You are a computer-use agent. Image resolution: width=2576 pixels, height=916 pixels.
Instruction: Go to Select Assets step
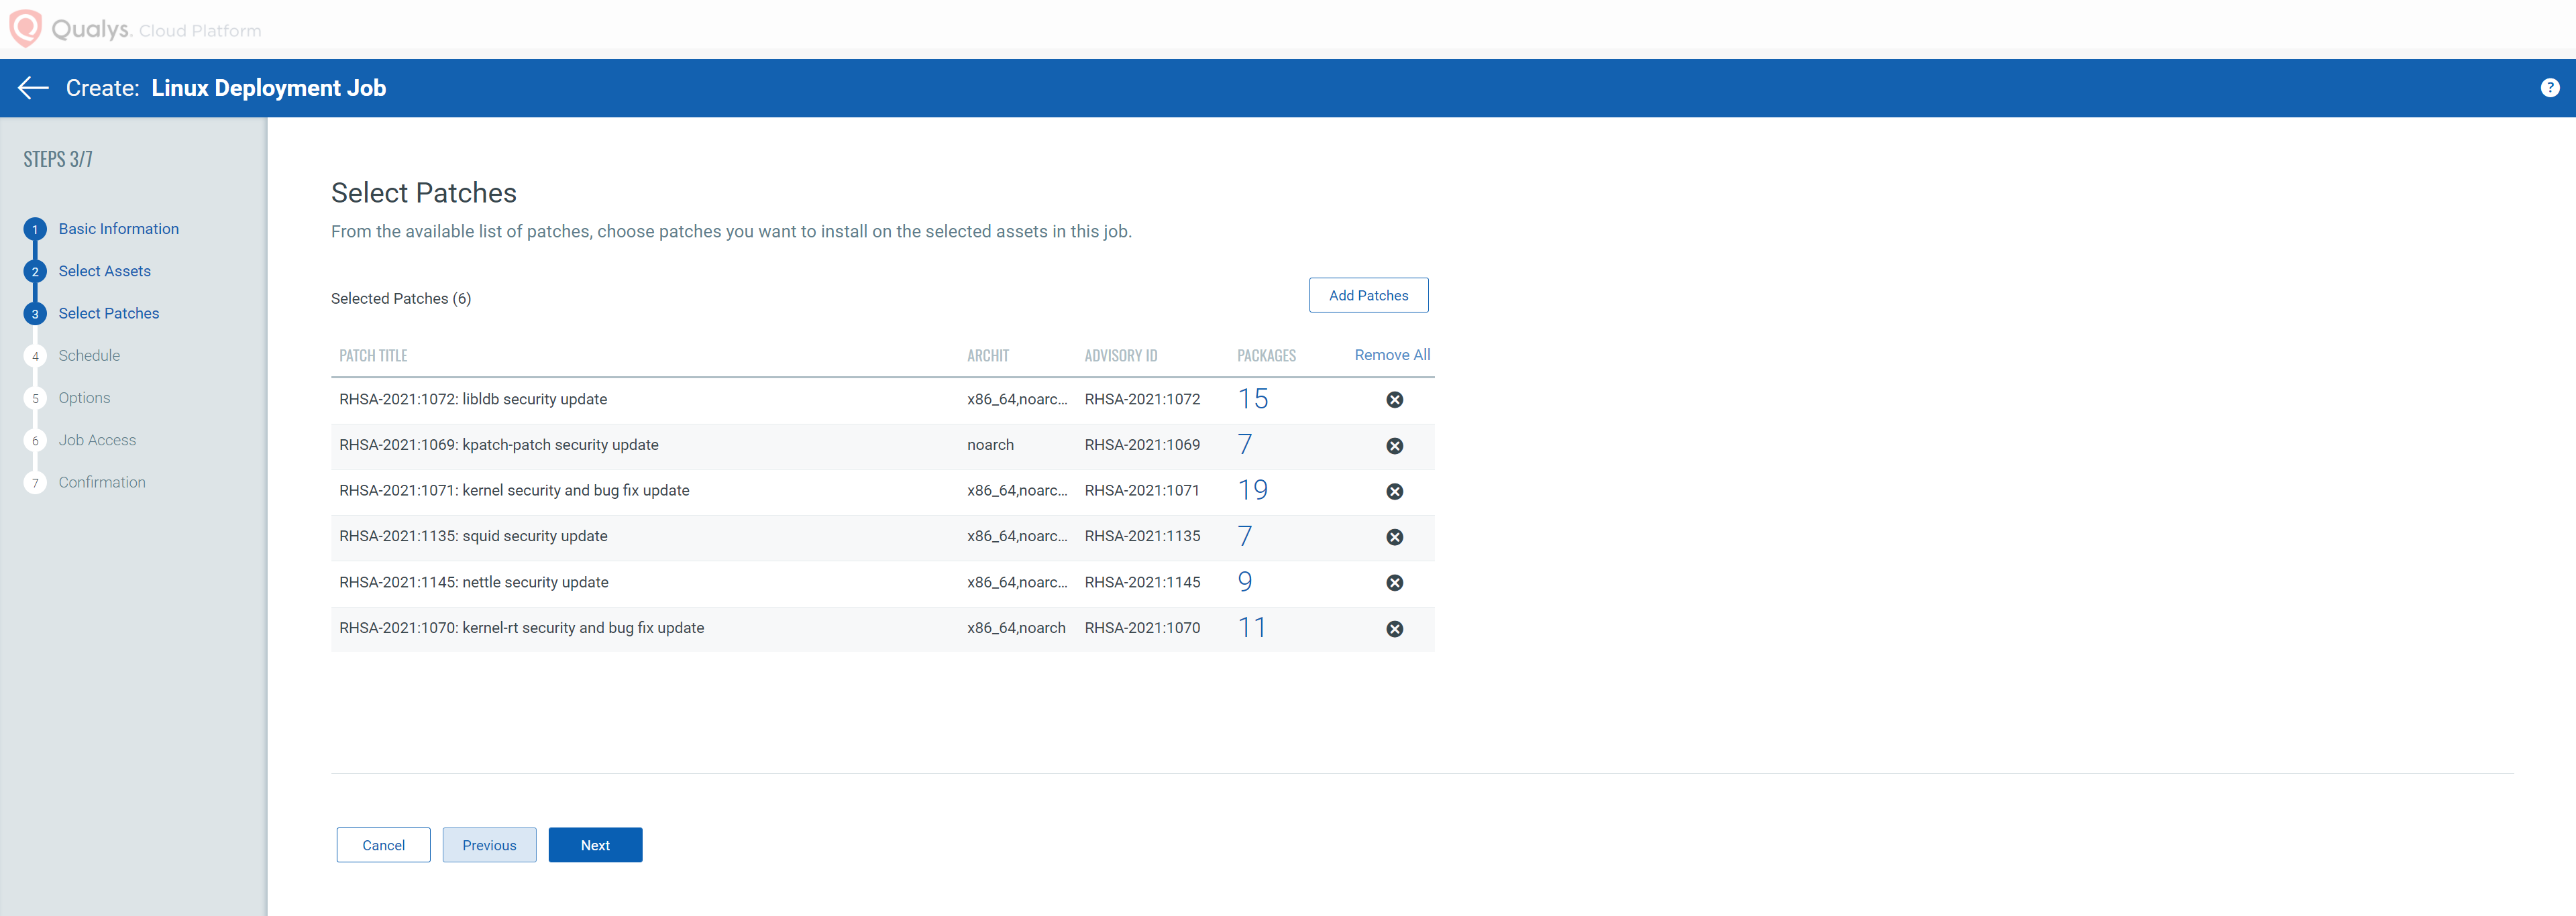click(104, 271)
